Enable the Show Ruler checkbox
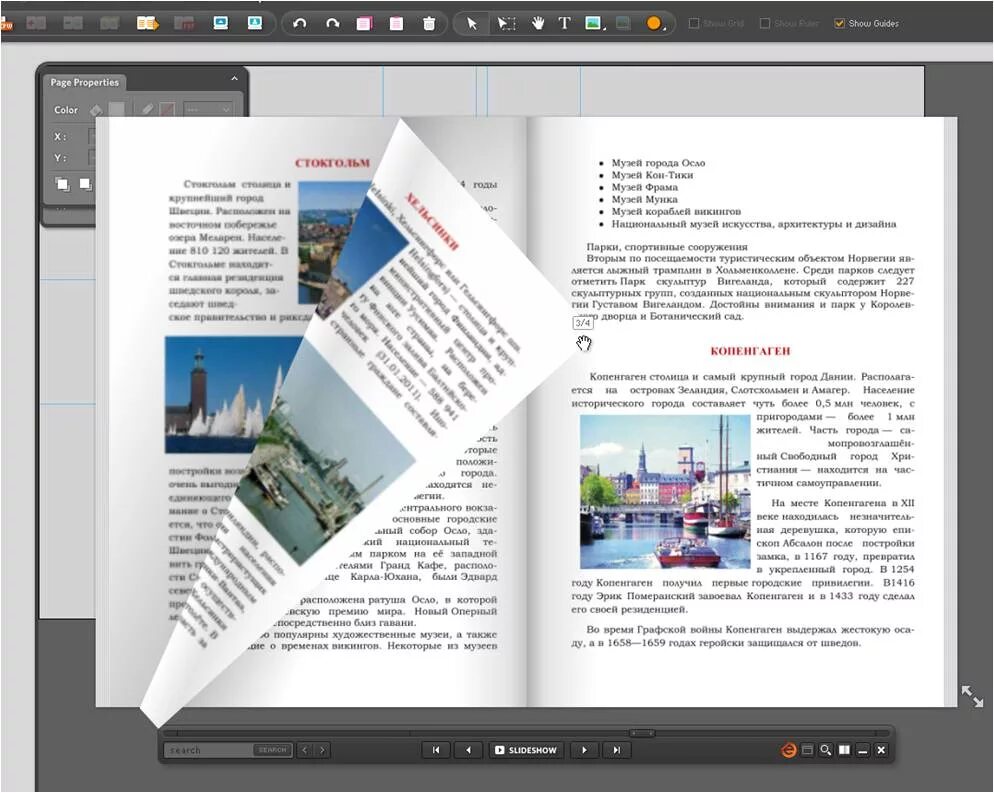 765,23
